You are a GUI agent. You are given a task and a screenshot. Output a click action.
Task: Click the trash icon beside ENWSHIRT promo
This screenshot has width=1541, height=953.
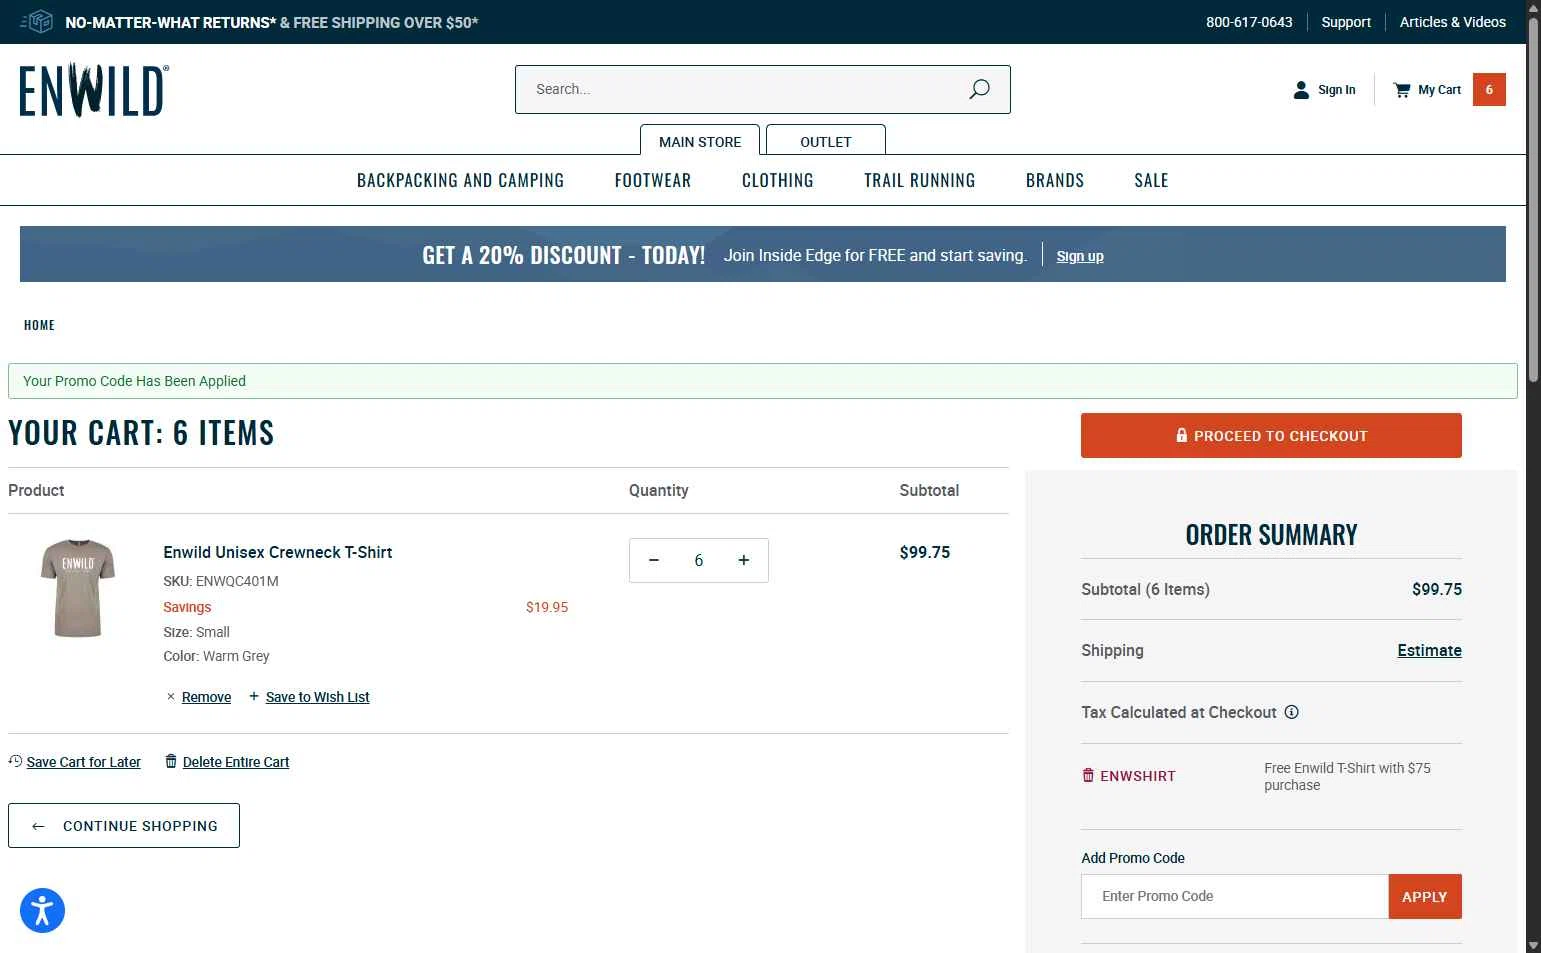pos(1088,775)
